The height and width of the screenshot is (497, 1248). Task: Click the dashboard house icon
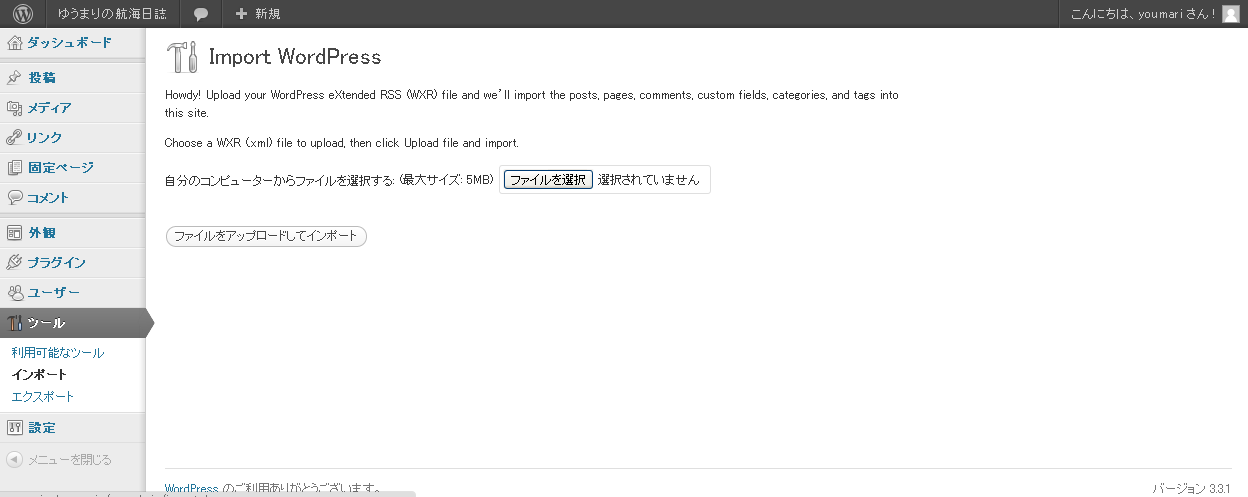point(14,42)
